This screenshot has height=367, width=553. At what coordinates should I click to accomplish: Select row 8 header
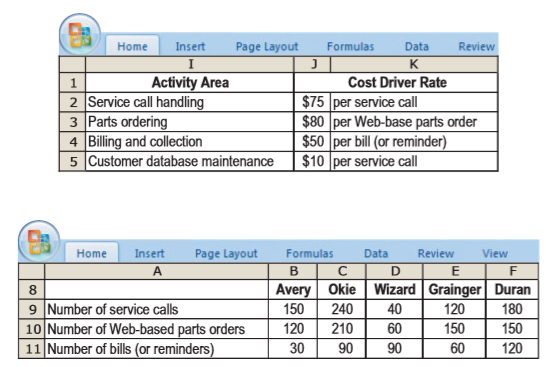tap(32, 290)
